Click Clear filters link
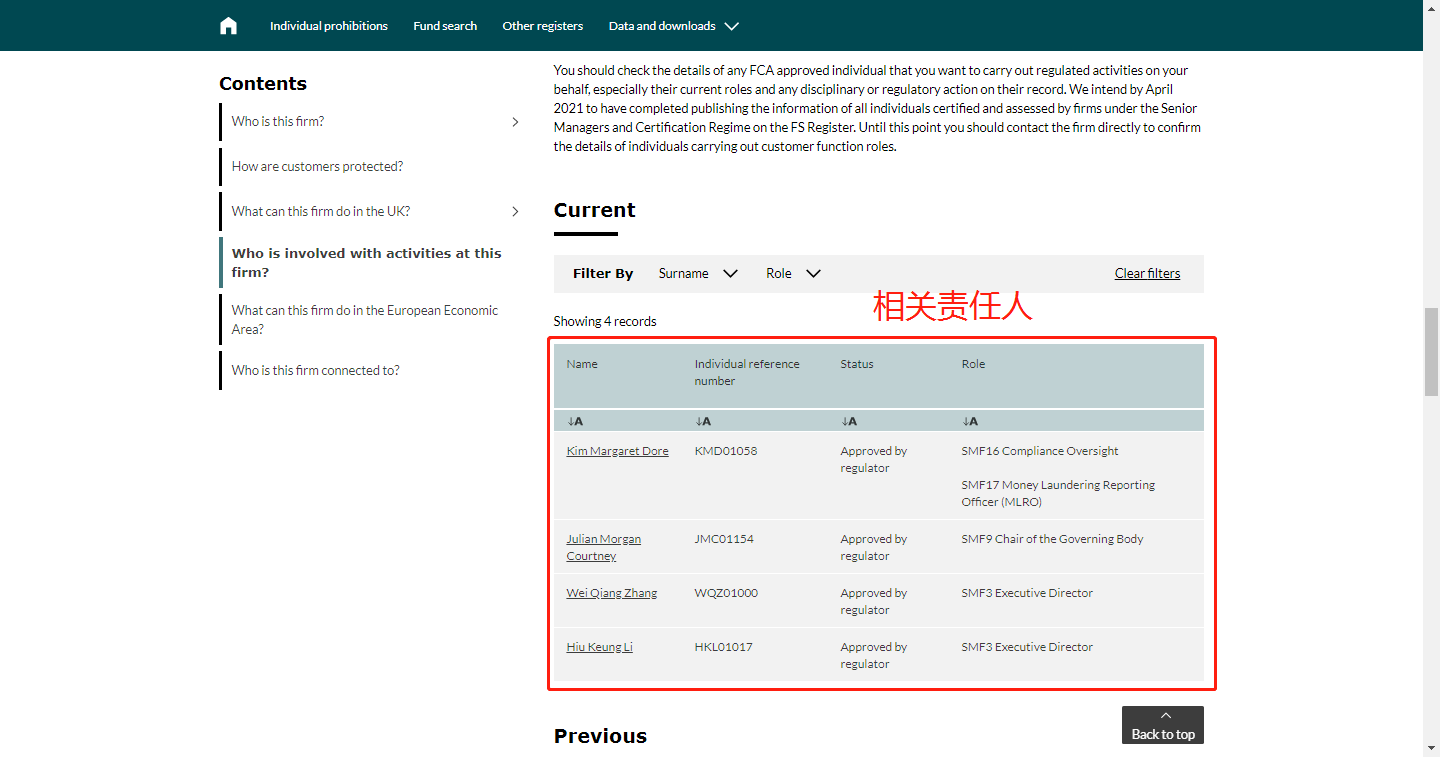The image size is (1440, 757). click(1147, 274)
